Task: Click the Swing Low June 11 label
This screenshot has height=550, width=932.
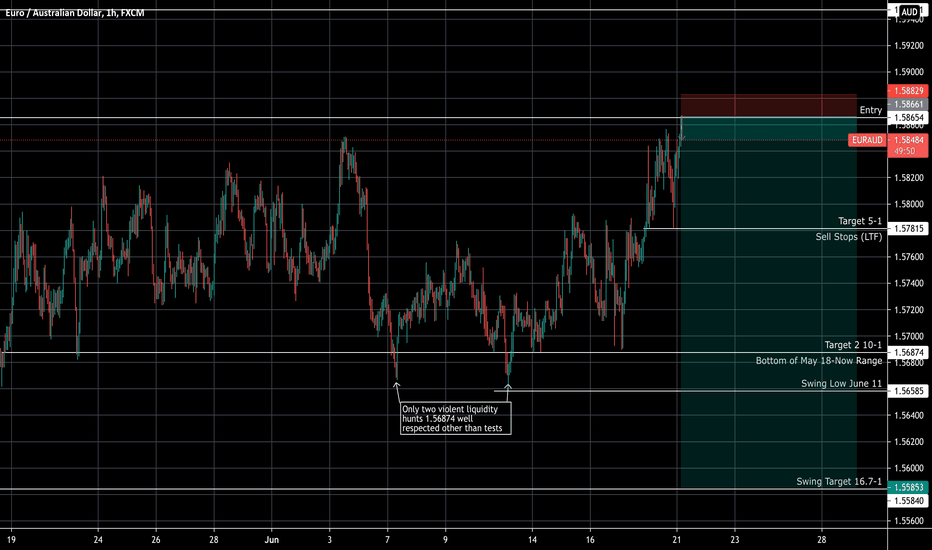Action: pyautogui.click(x=842, y=384)
